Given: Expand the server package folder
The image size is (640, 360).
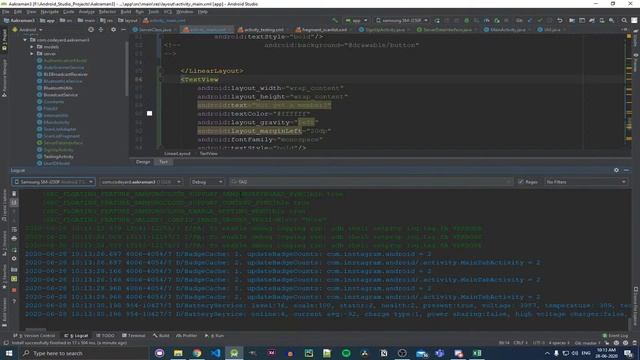Looking at the screenshot, I should pos(32,53).
